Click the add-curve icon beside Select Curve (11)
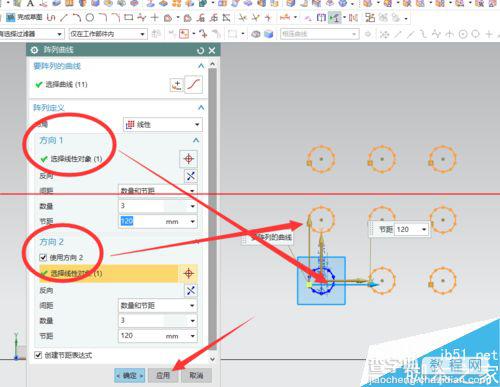The image size is (500, 387). [x=177, y=85]
